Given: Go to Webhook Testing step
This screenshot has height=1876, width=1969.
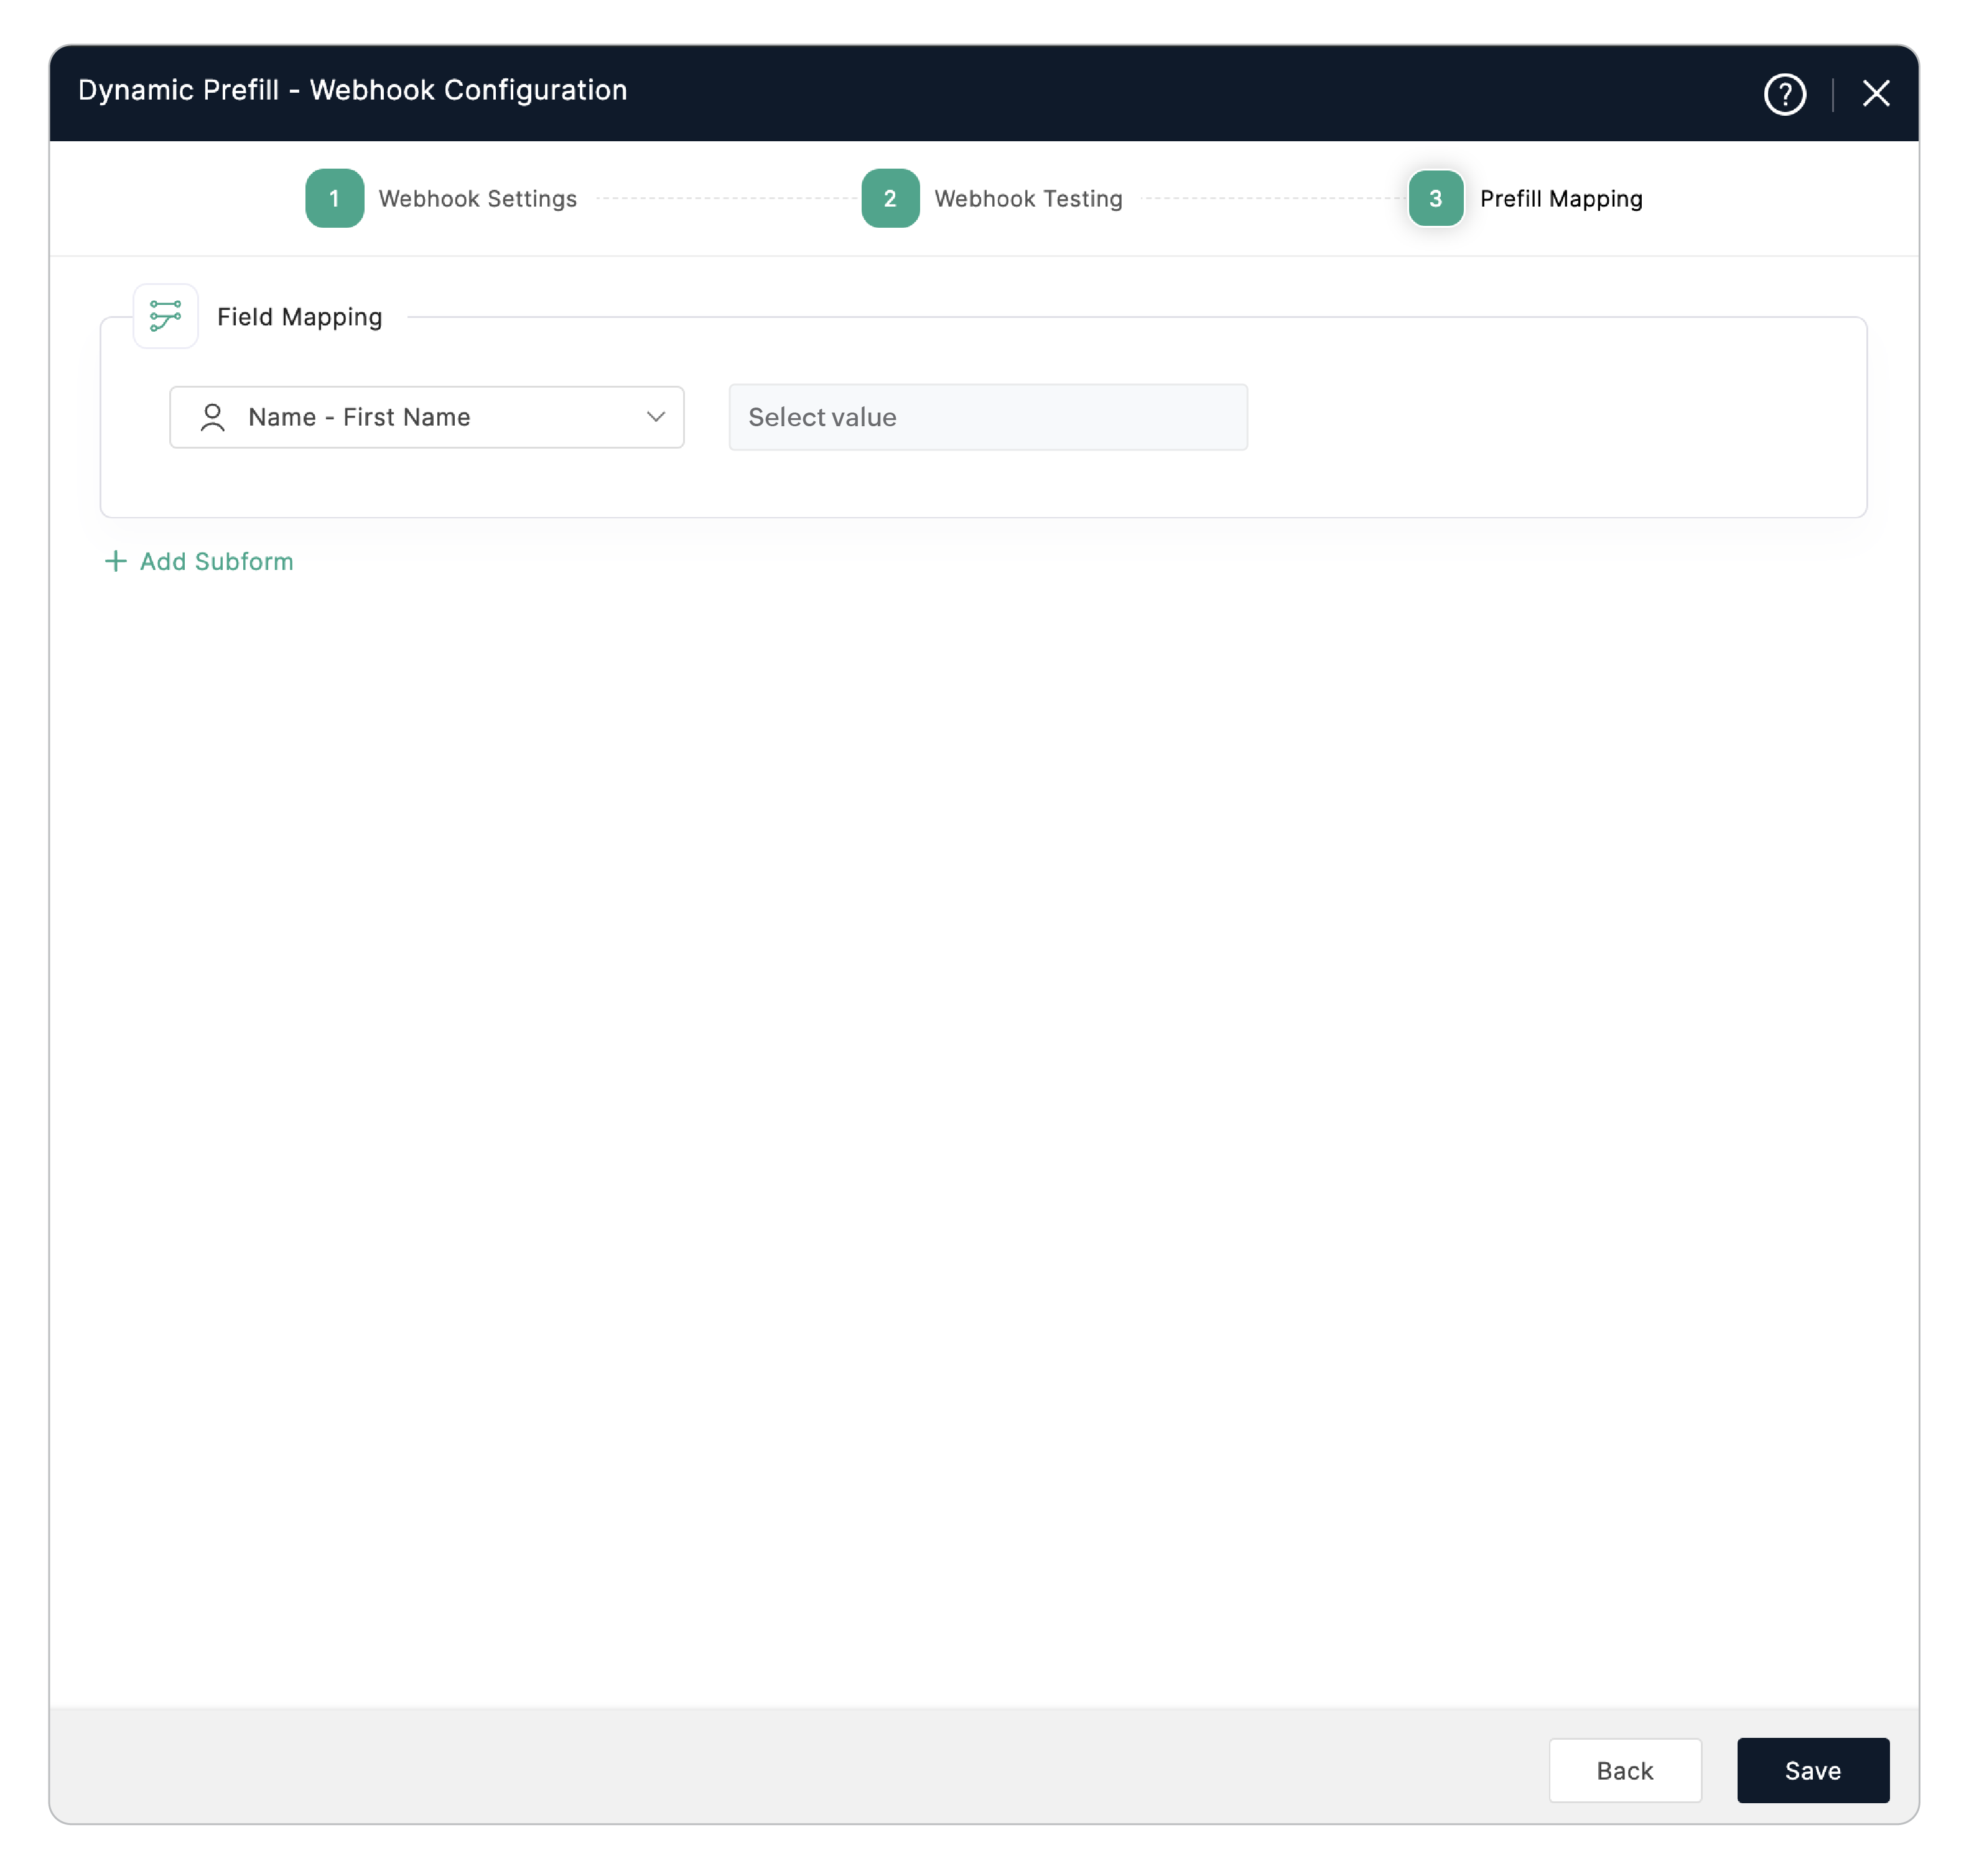Looking at the screenshot, I should coord(1028,199).
